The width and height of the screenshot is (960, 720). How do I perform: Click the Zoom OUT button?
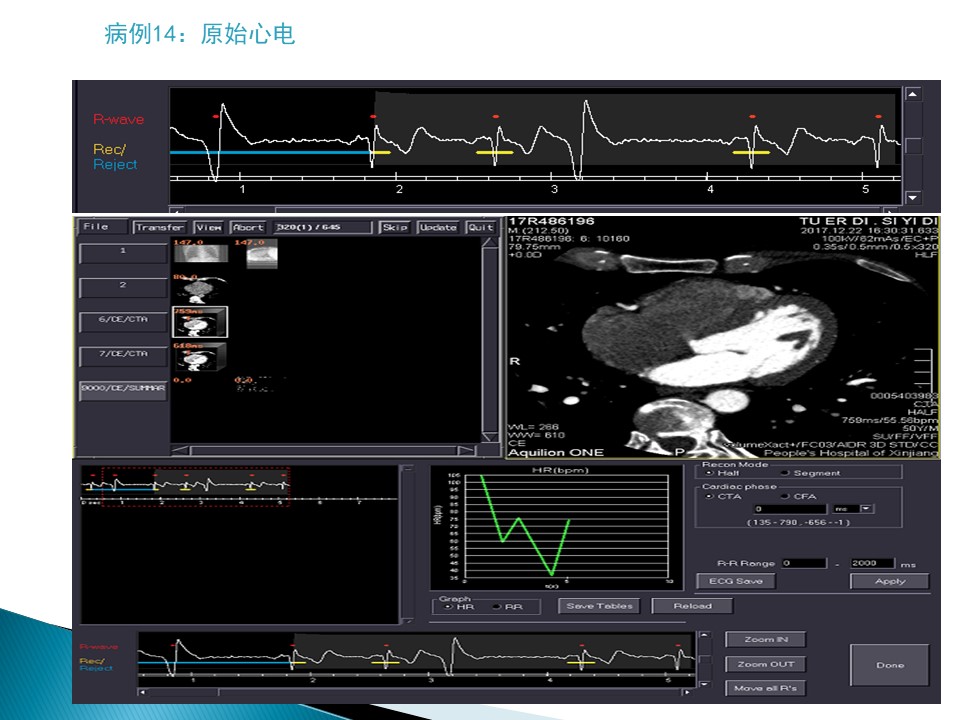tap(764, 664)
